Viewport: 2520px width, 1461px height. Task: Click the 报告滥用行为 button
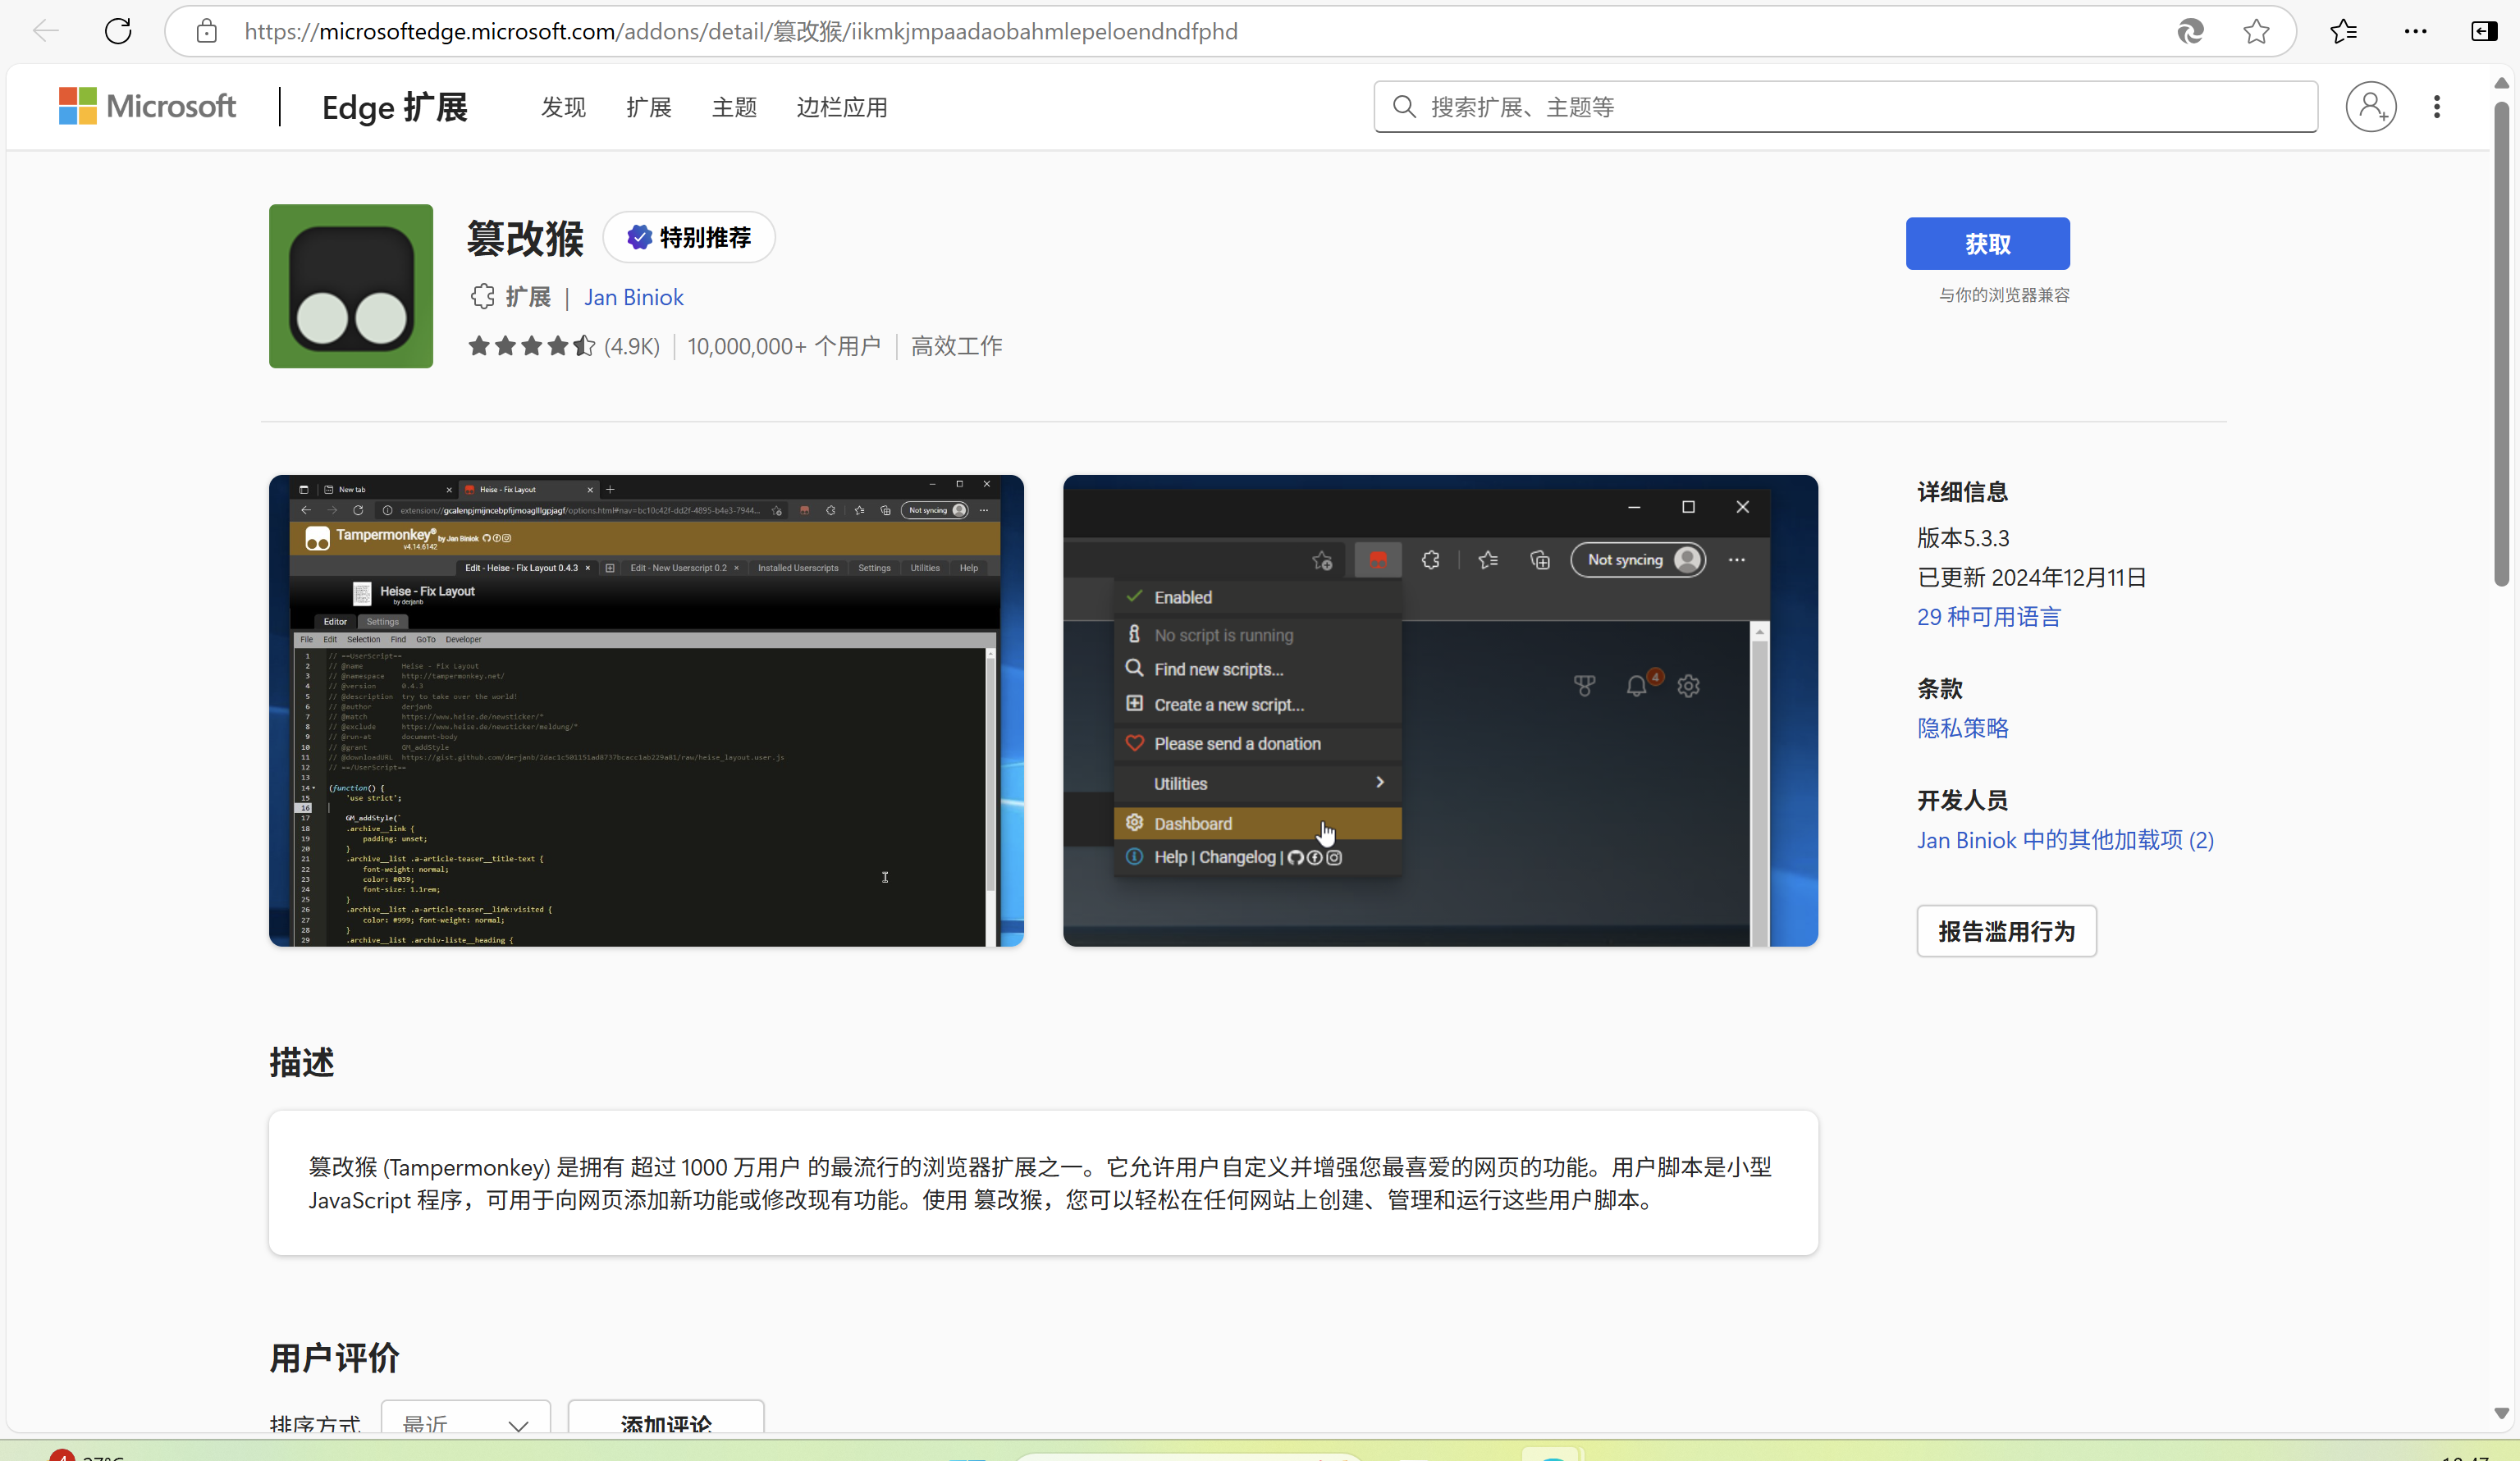tap(2006, 931)
